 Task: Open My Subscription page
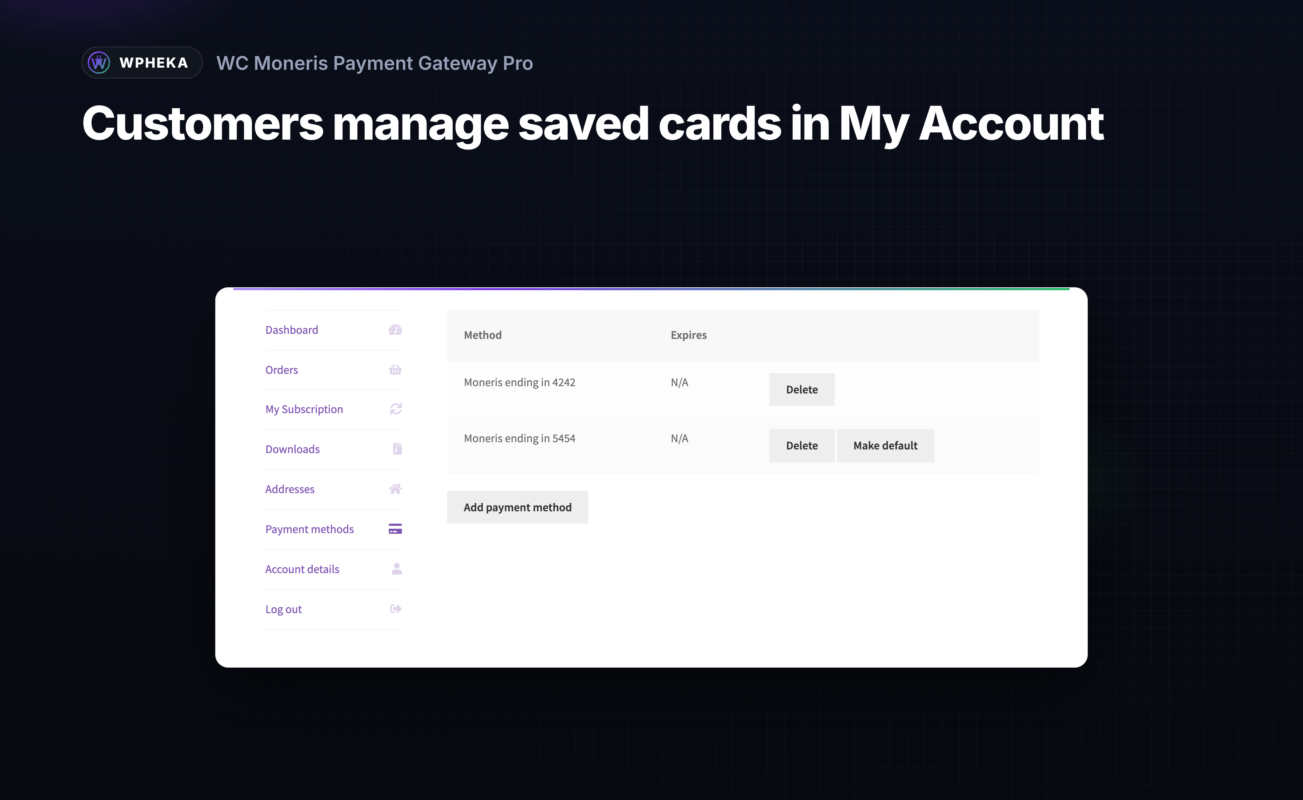click(304, 409)
